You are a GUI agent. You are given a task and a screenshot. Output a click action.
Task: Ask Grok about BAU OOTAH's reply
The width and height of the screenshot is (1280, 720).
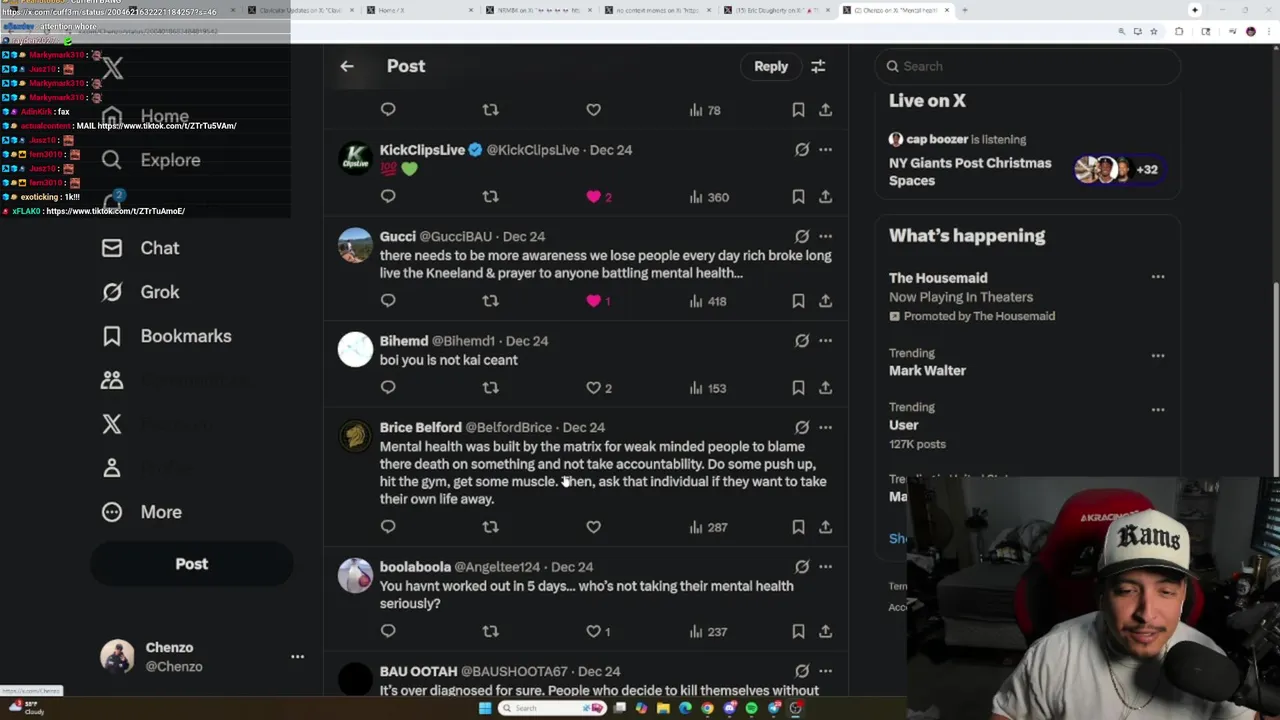point(802,671)
